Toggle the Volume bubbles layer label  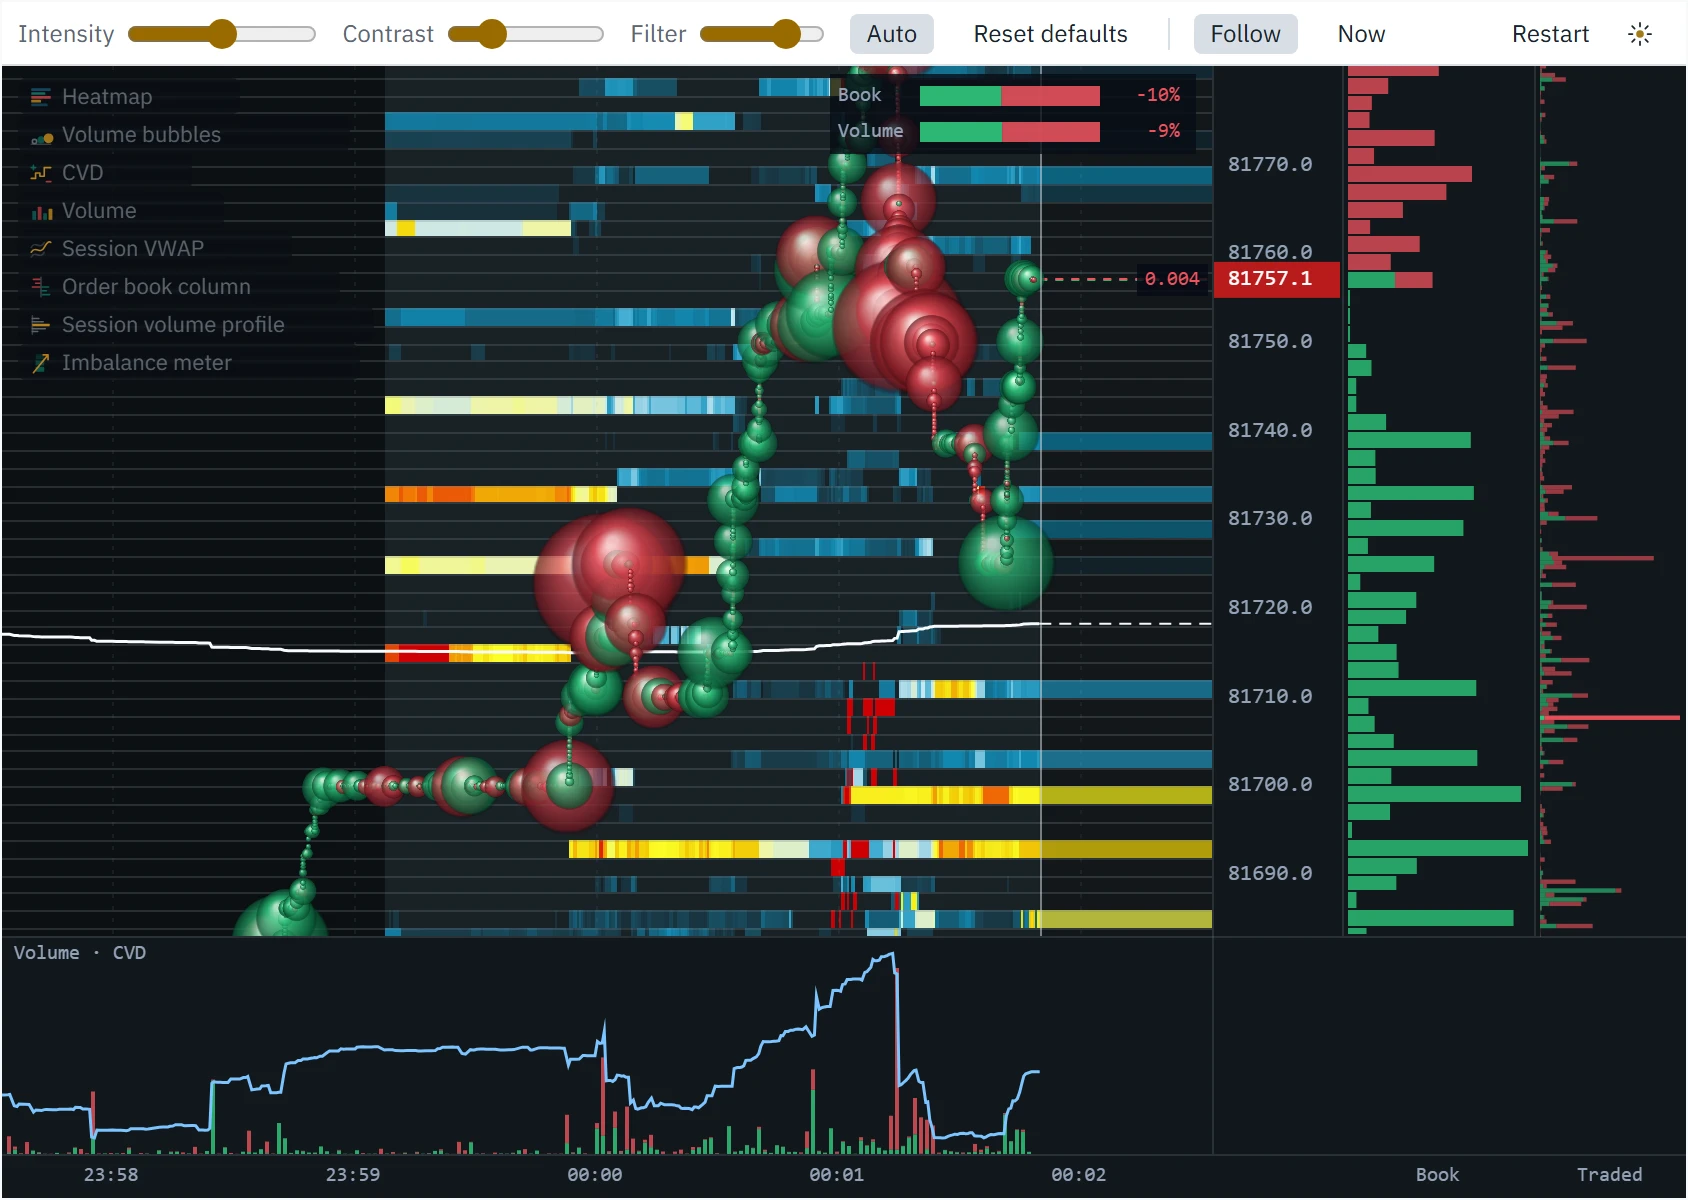[x=141, y=135]
